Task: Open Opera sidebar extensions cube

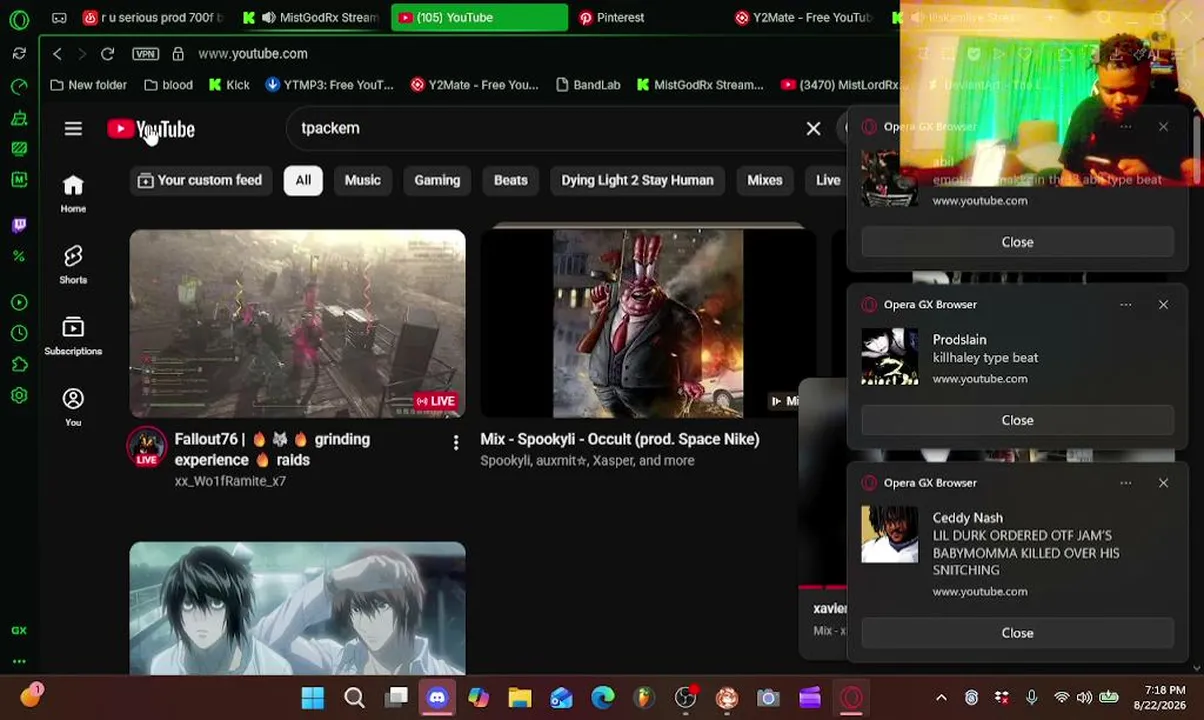Action: (x=19, y=365)
